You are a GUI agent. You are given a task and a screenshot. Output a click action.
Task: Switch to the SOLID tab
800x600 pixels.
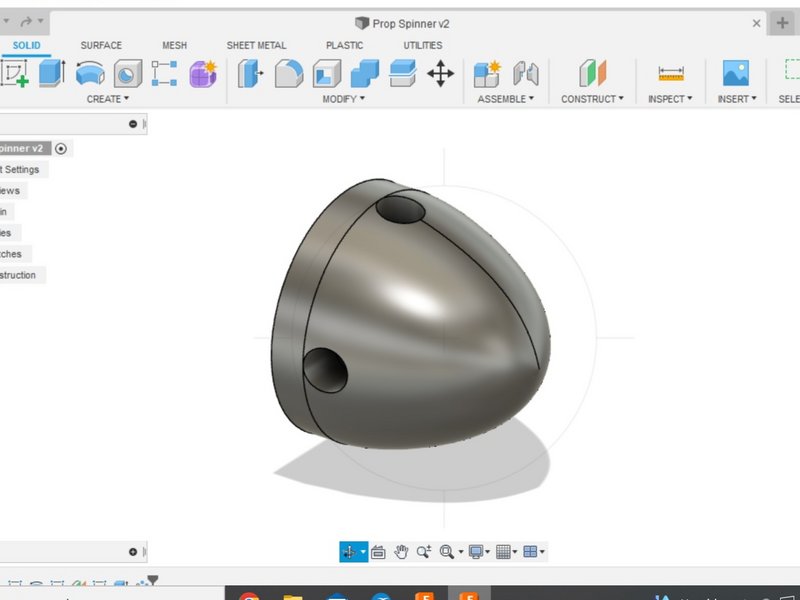[x=27, y=45]
